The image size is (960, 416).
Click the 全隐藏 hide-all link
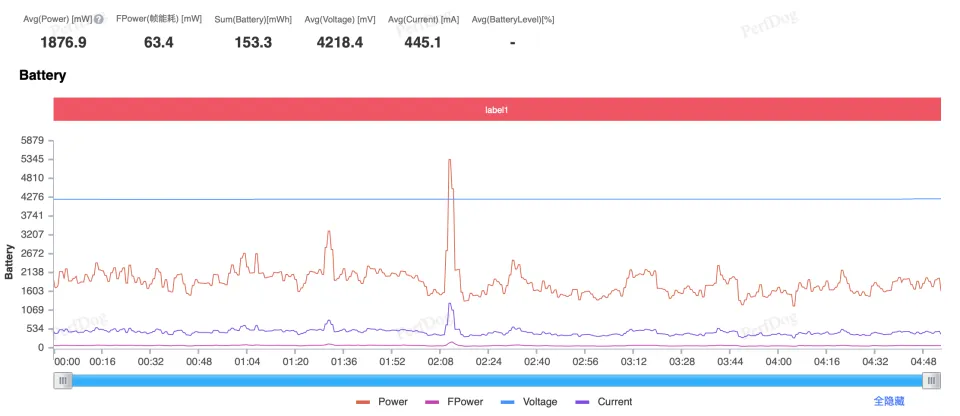coord(889,401)
